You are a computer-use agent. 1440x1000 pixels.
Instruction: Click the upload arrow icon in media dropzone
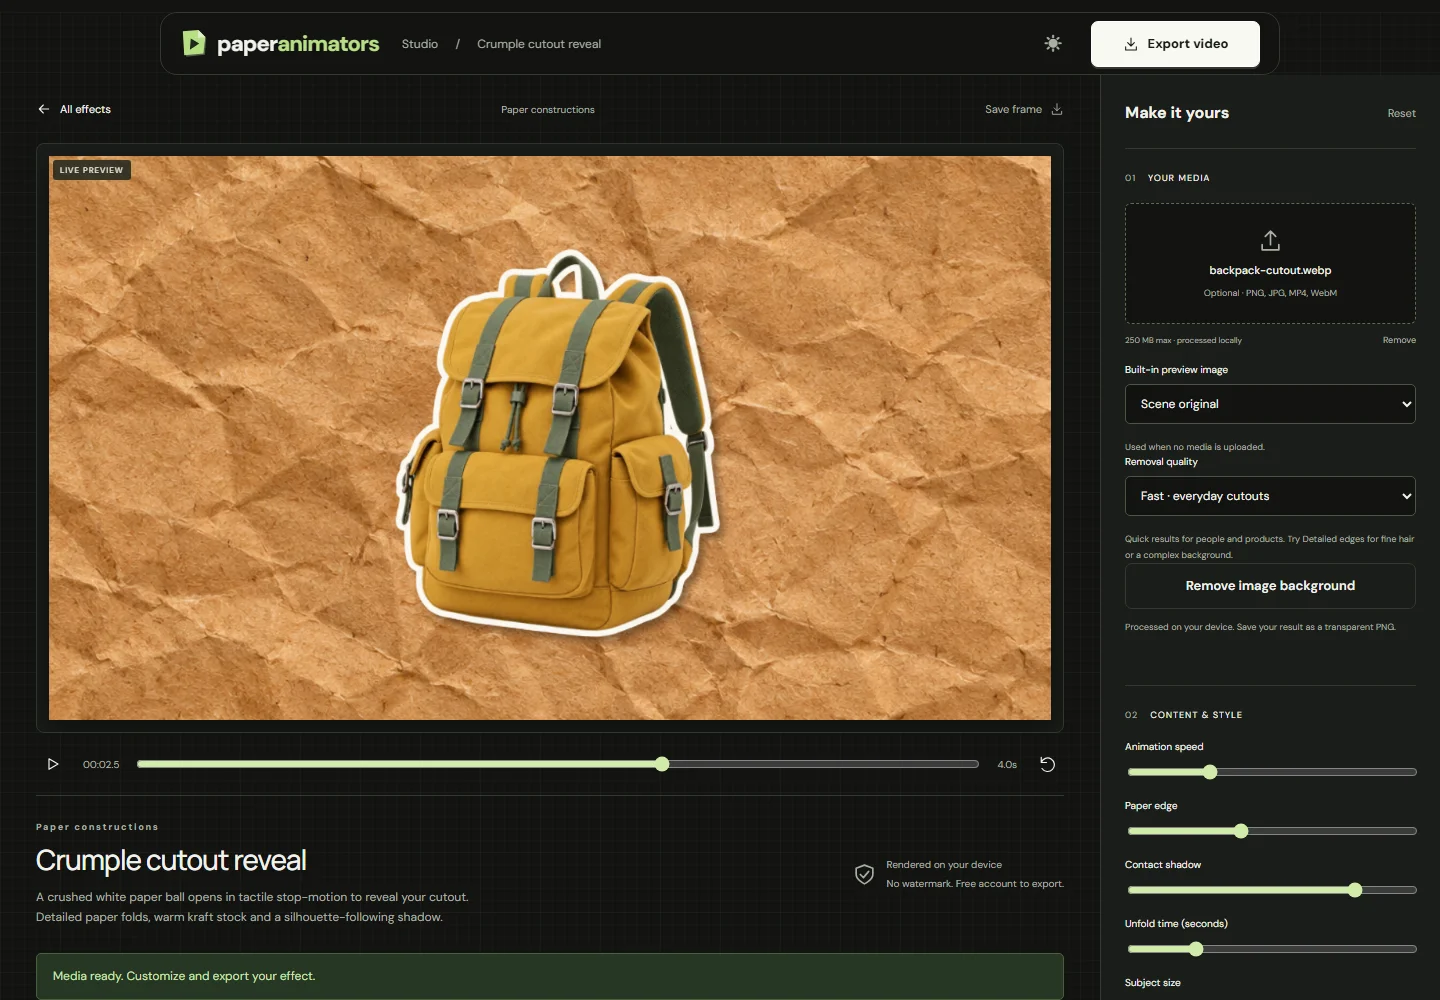1270,241
